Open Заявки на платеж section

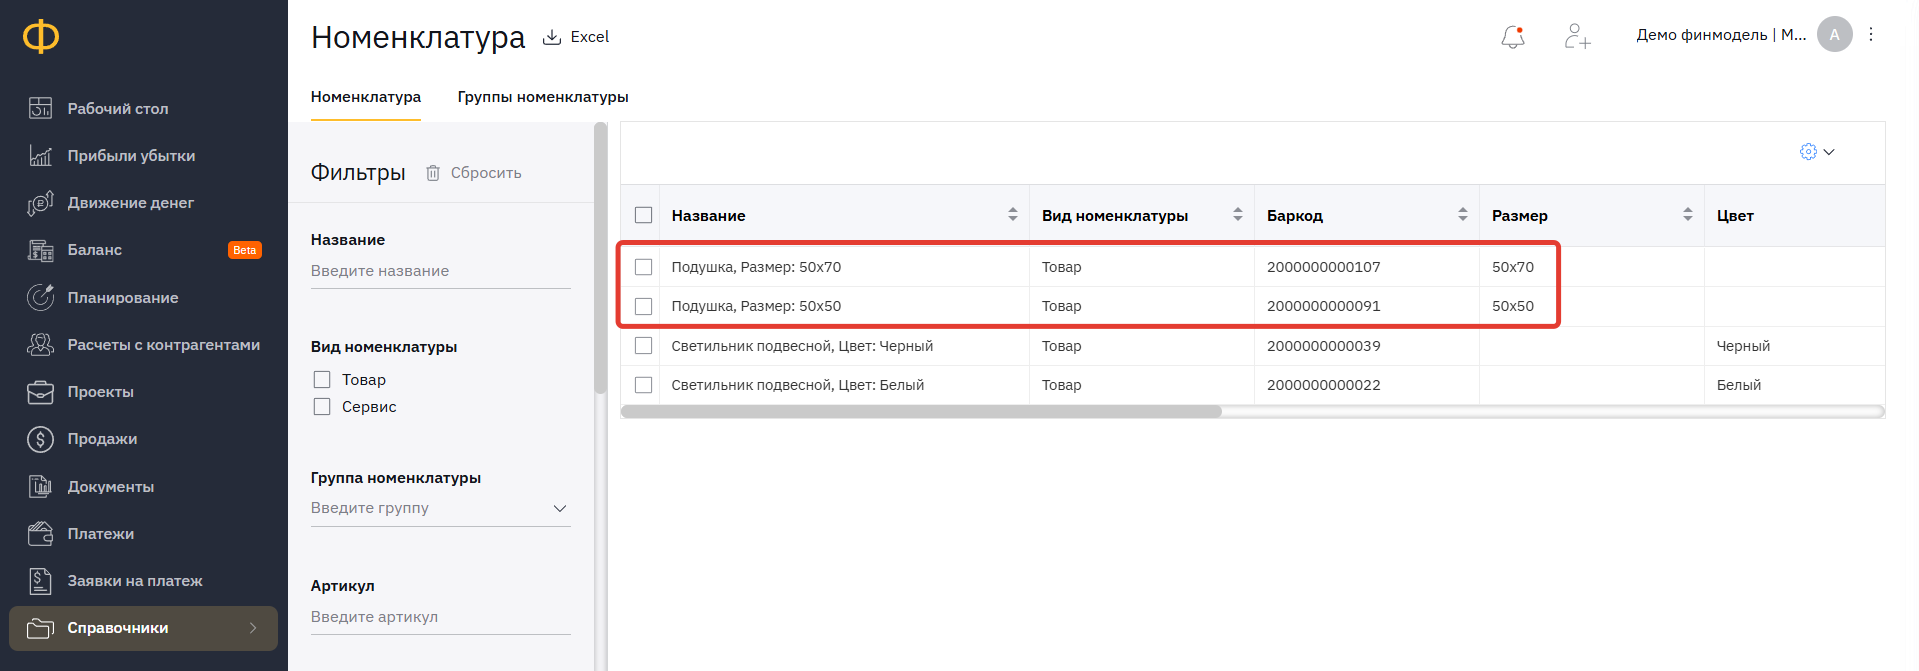tap(134, 581)
